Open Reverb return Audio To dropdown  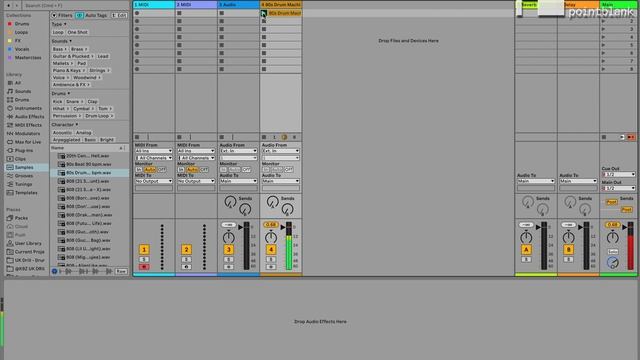click(x=536, y=181)
